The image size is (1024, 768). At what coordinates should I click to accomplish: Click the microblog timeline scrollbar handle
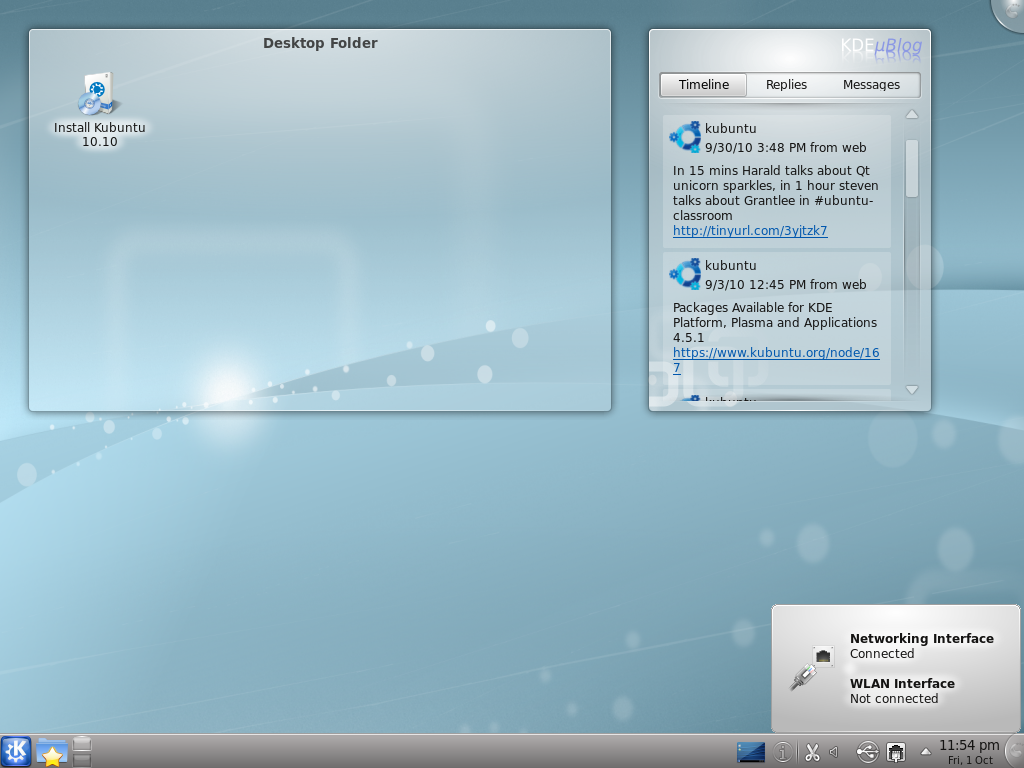point(912,168)
